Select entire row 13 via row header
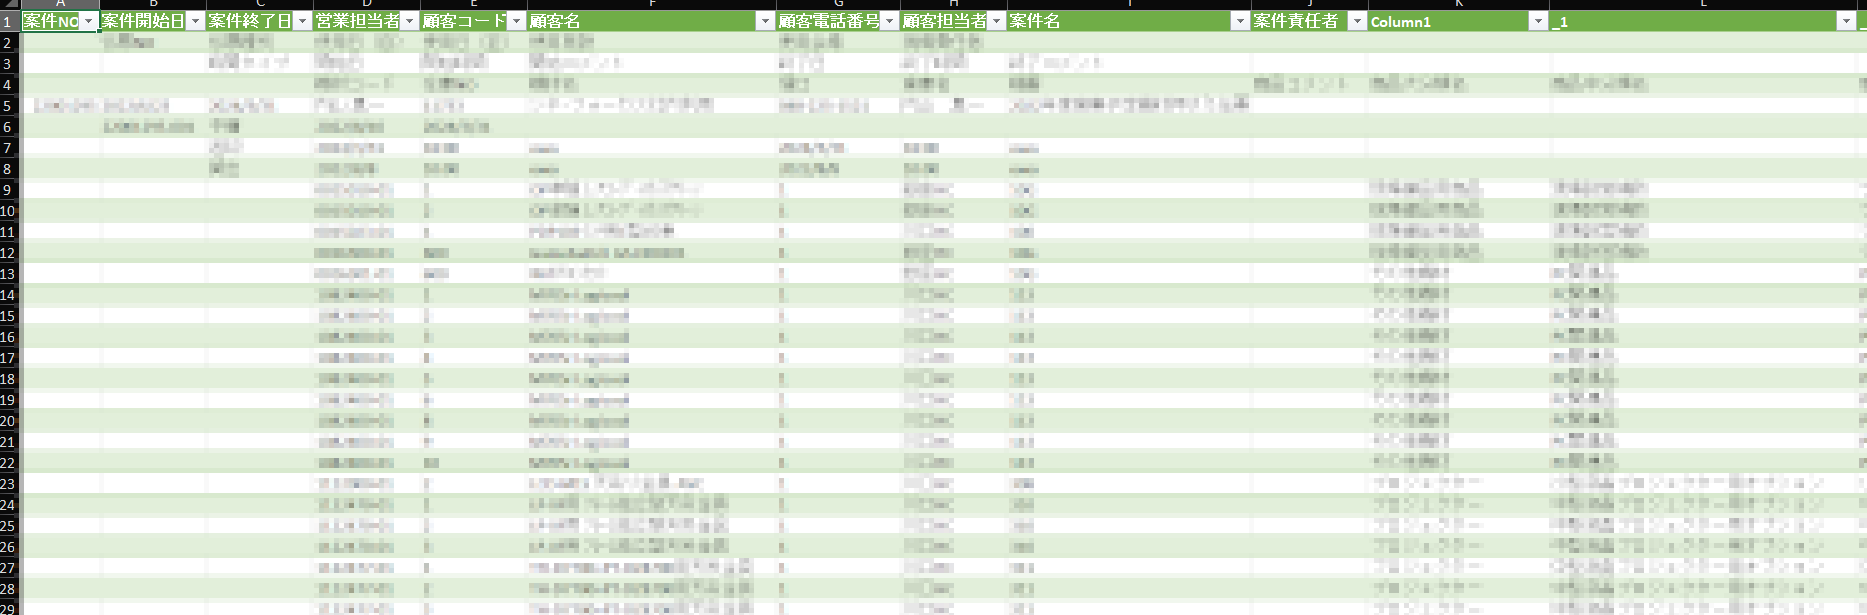The image size is (1867, 615). (x=9, y=273)
